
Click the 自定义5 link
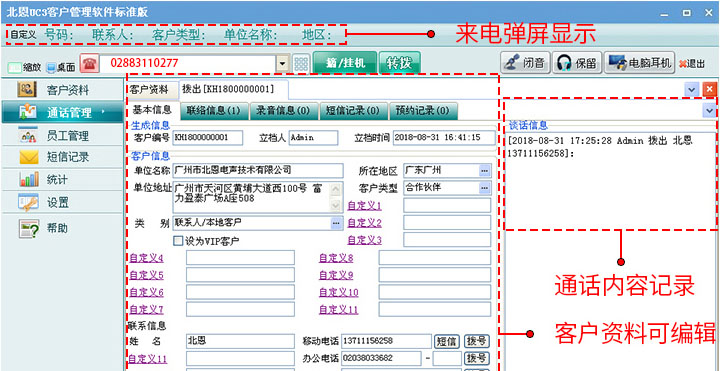tap(146, 275)
